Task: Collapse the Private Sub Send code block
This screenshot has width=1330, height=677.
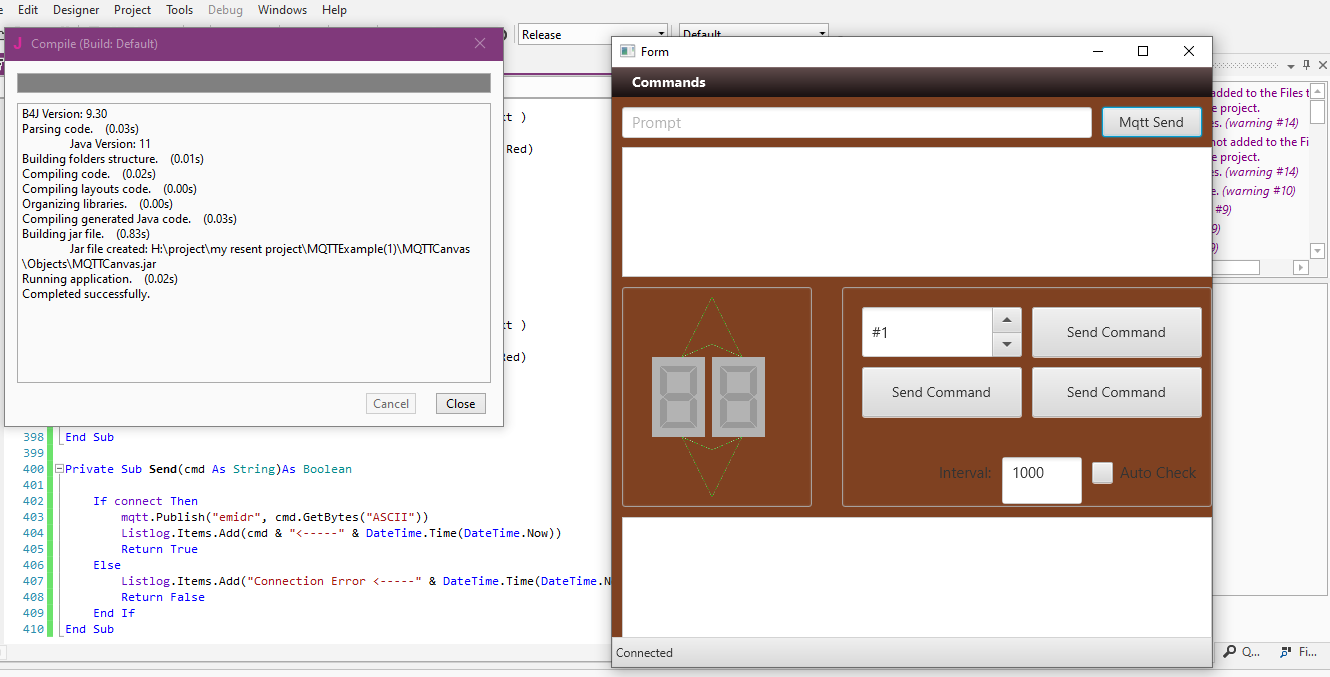Action: point(59,469)
